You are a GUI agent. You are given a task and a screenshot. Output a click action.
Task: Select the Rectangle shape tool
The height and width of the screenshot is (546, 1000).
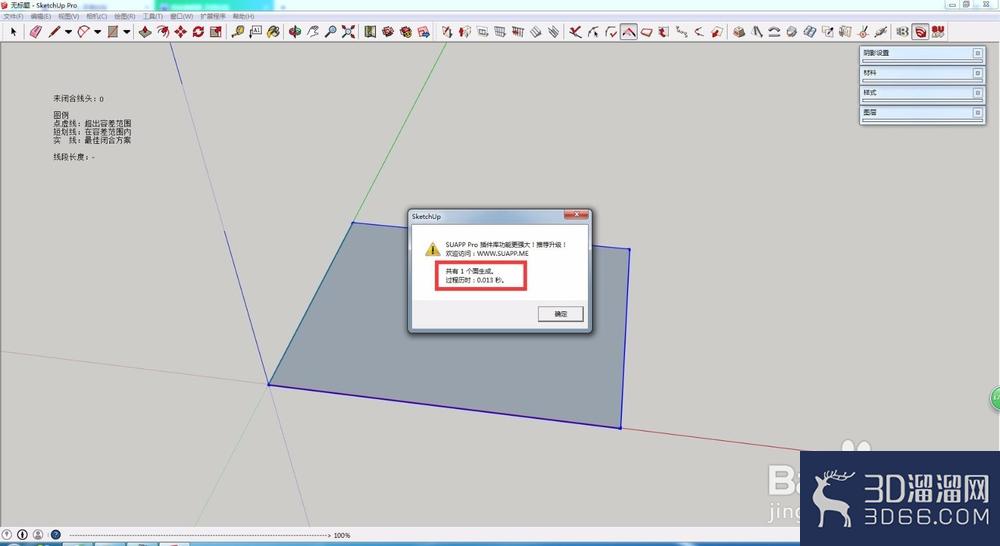113,31
